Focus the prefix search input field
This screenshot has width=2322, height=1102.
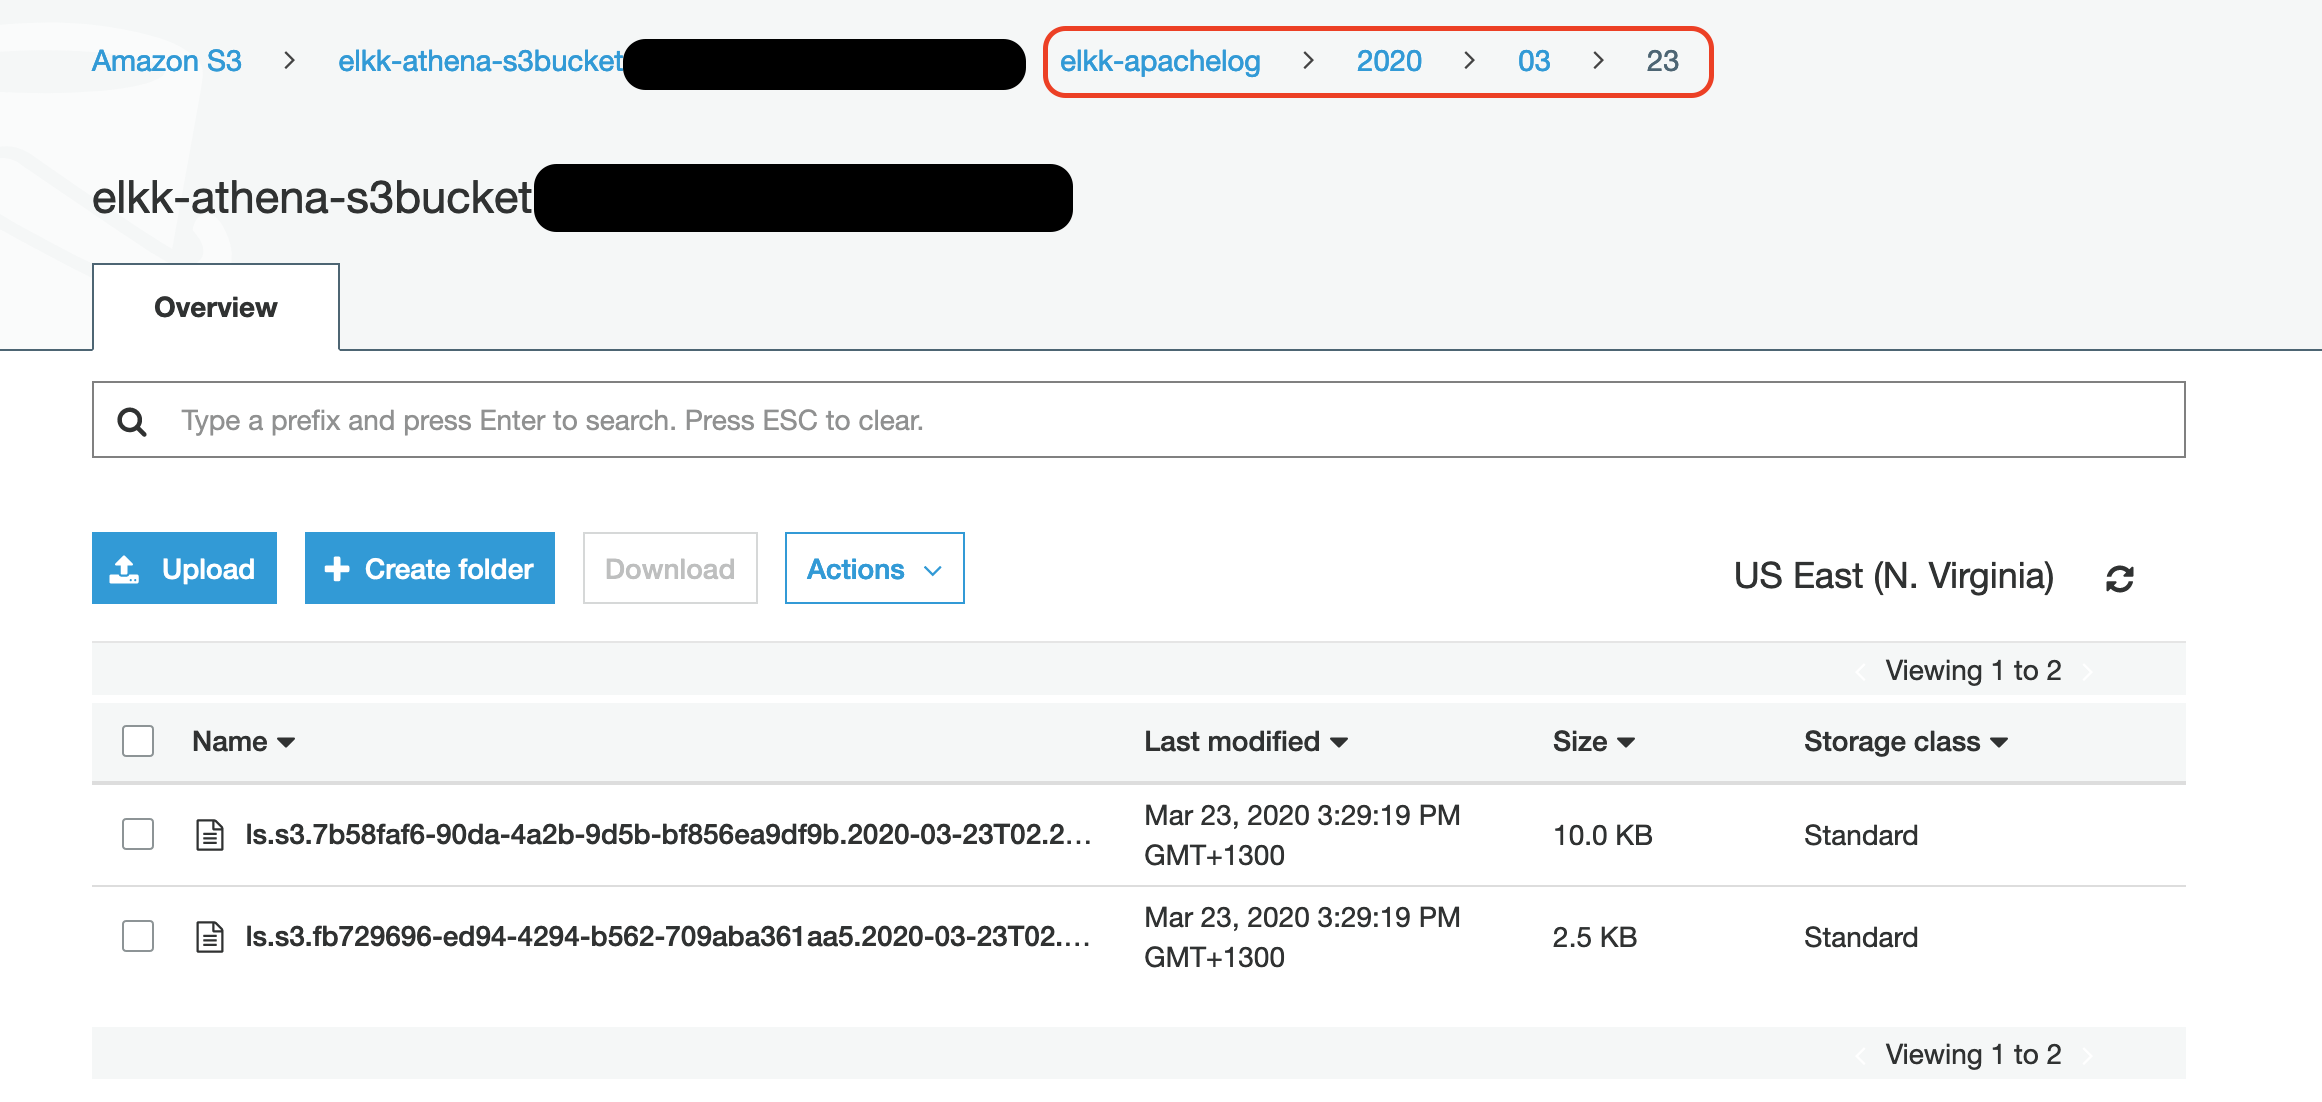pos(1138,420)
